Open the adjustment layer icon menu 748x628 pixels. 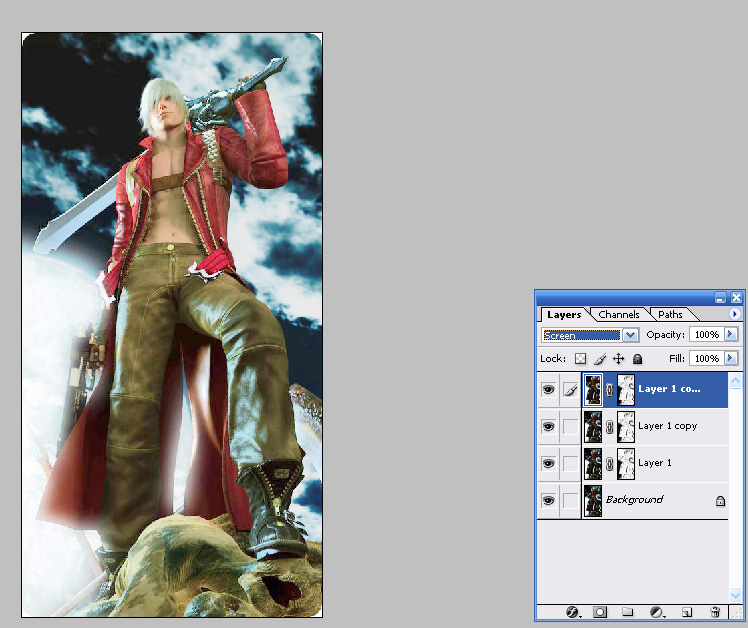tap(657, 611)
